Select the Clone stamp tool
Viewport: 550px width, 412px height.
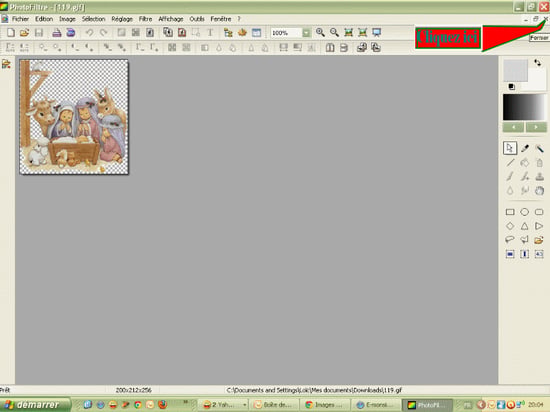tap(539, 176)
